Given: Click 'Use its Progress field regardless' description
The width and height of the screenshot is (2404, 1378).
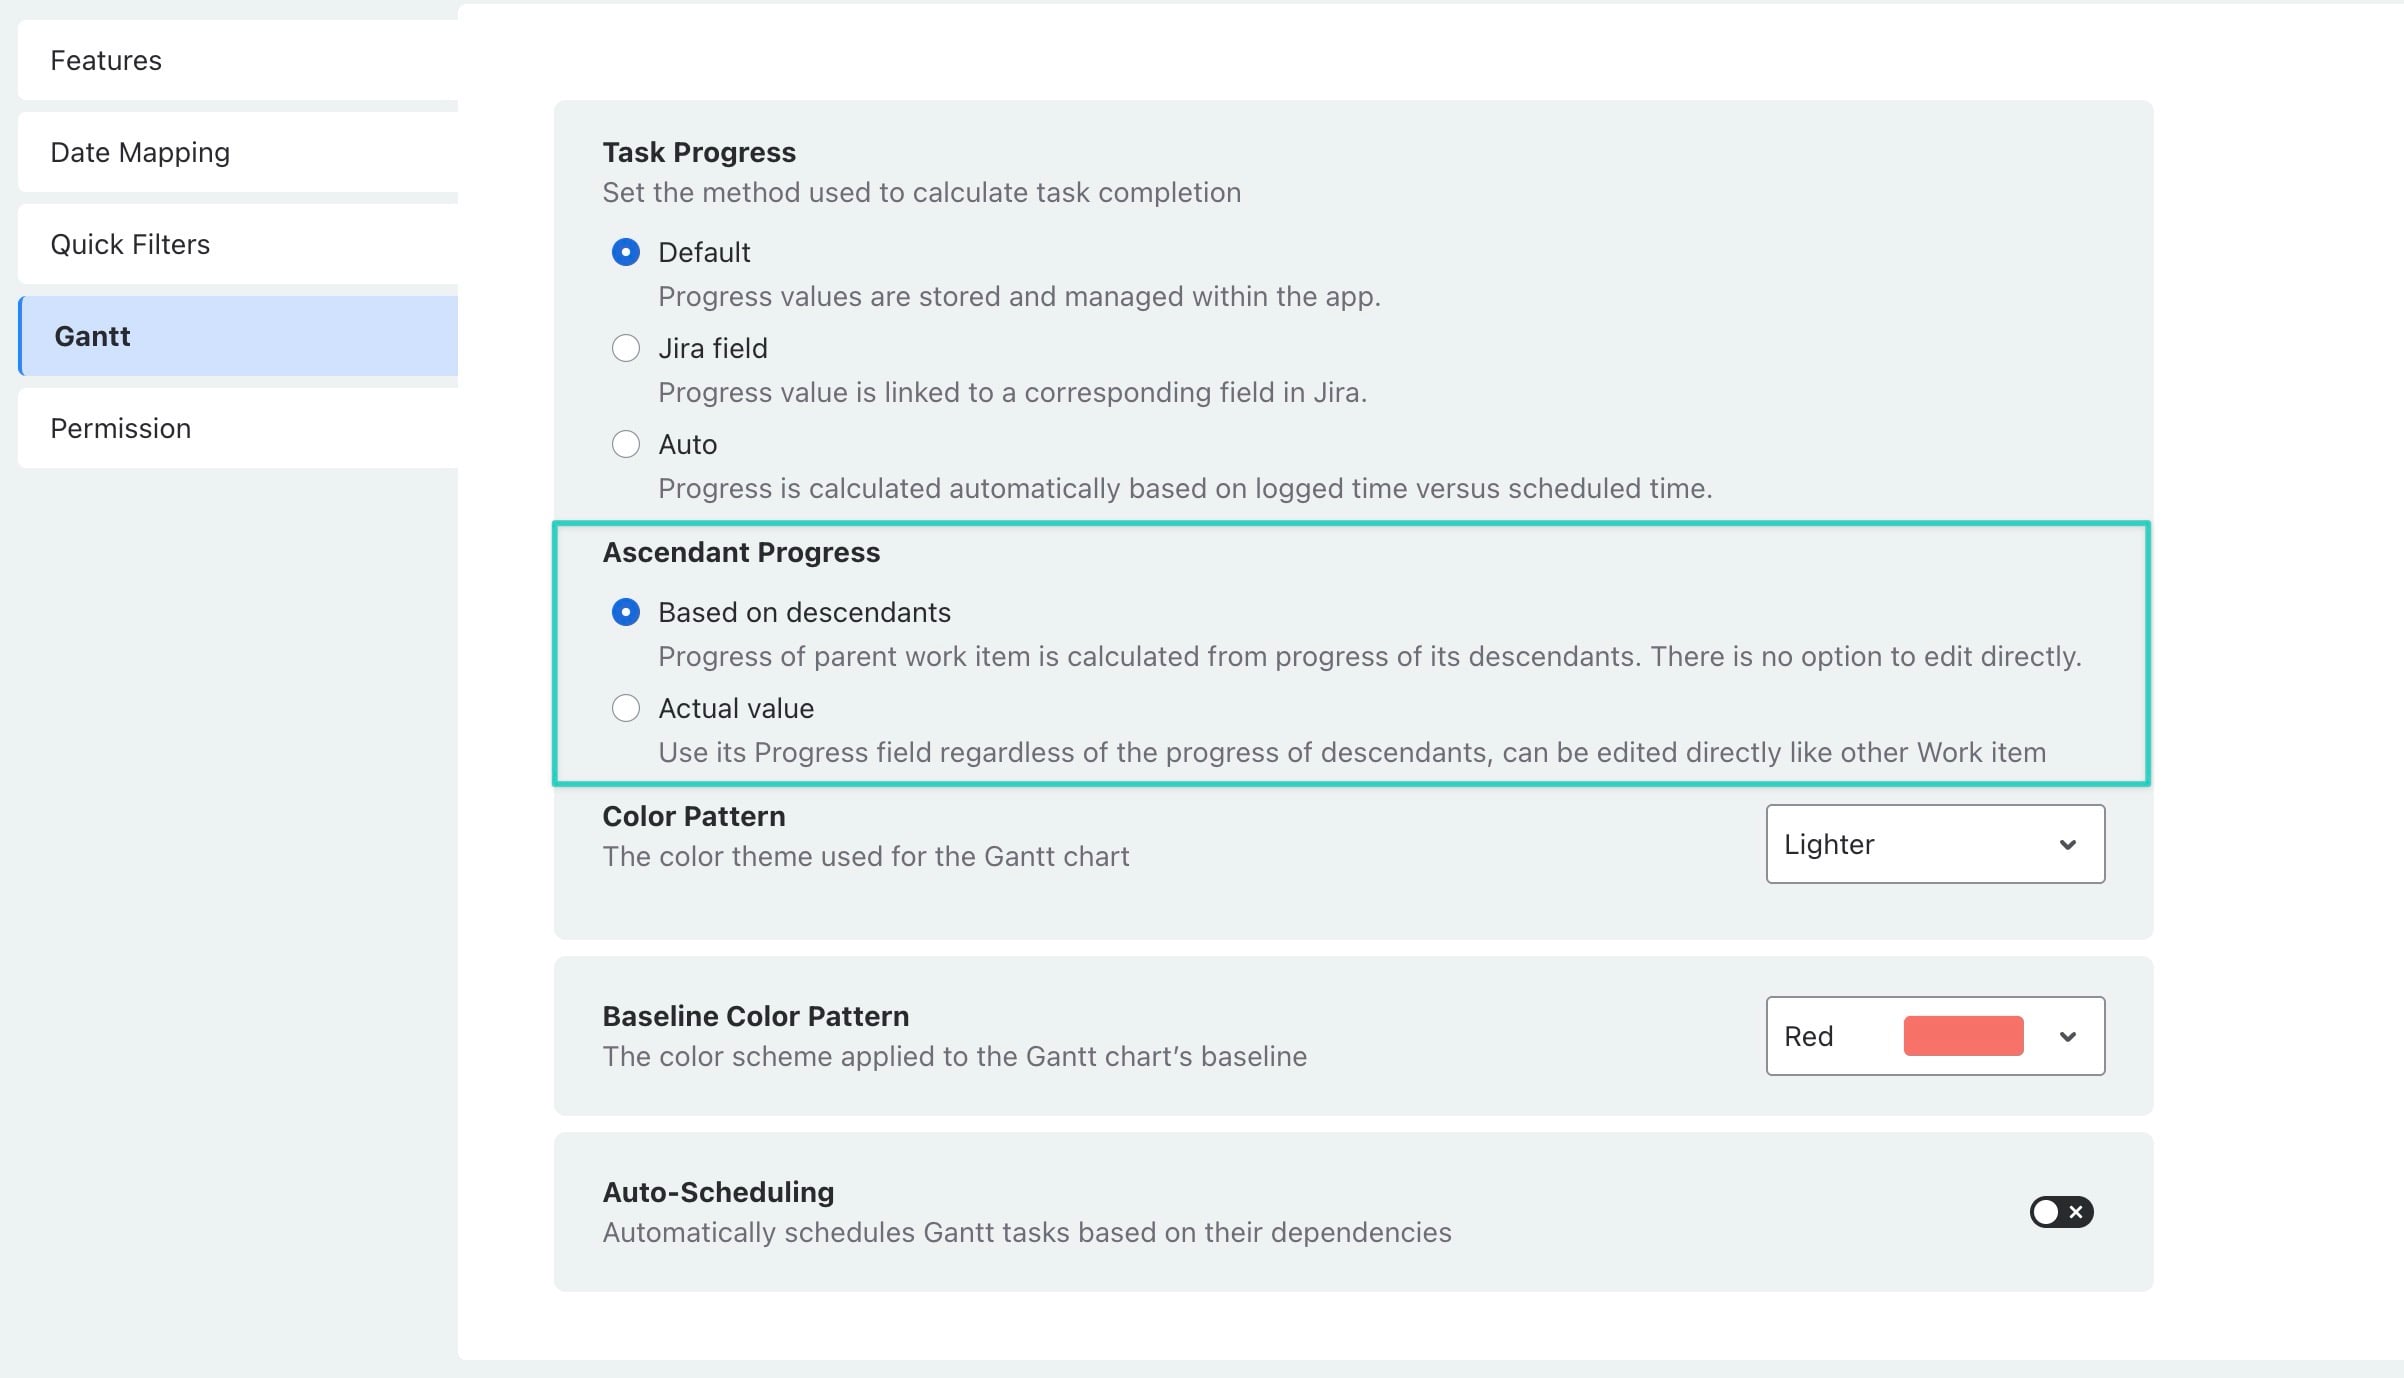Looking at the screenshot, I should tap(1352, 752).
